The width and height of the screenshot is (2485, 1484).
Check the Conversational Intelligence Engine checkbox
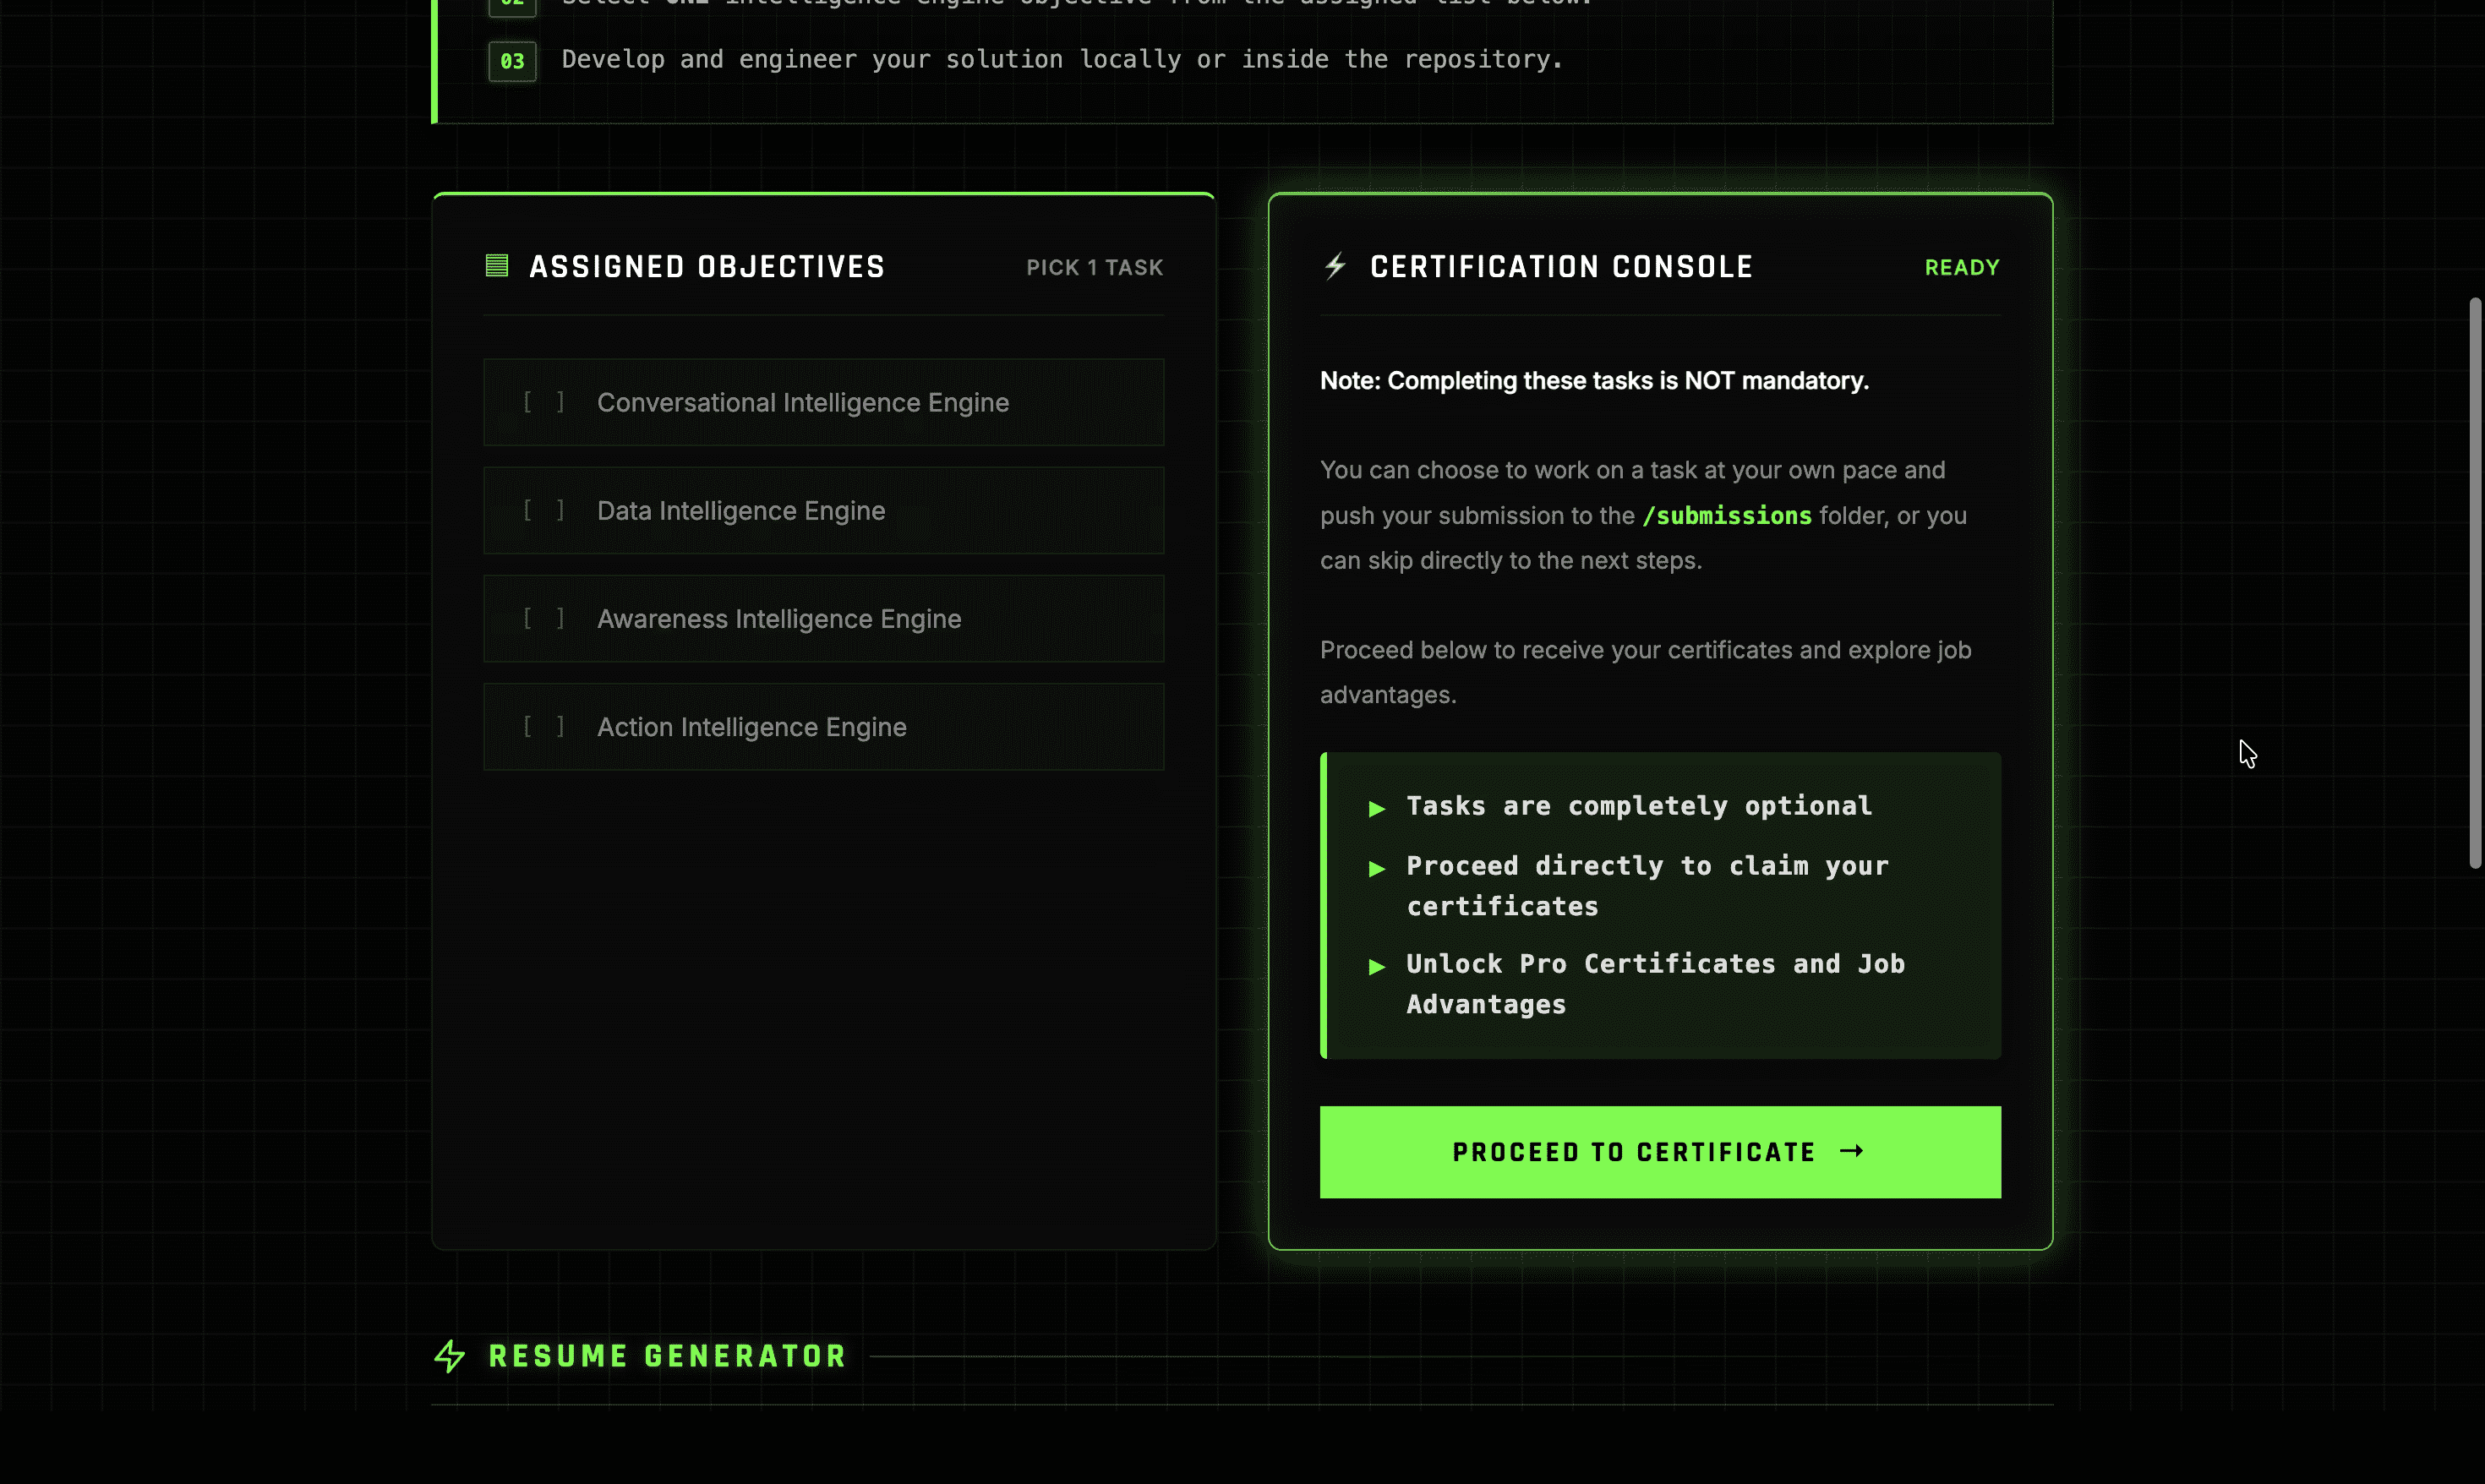tap(544, 402)
